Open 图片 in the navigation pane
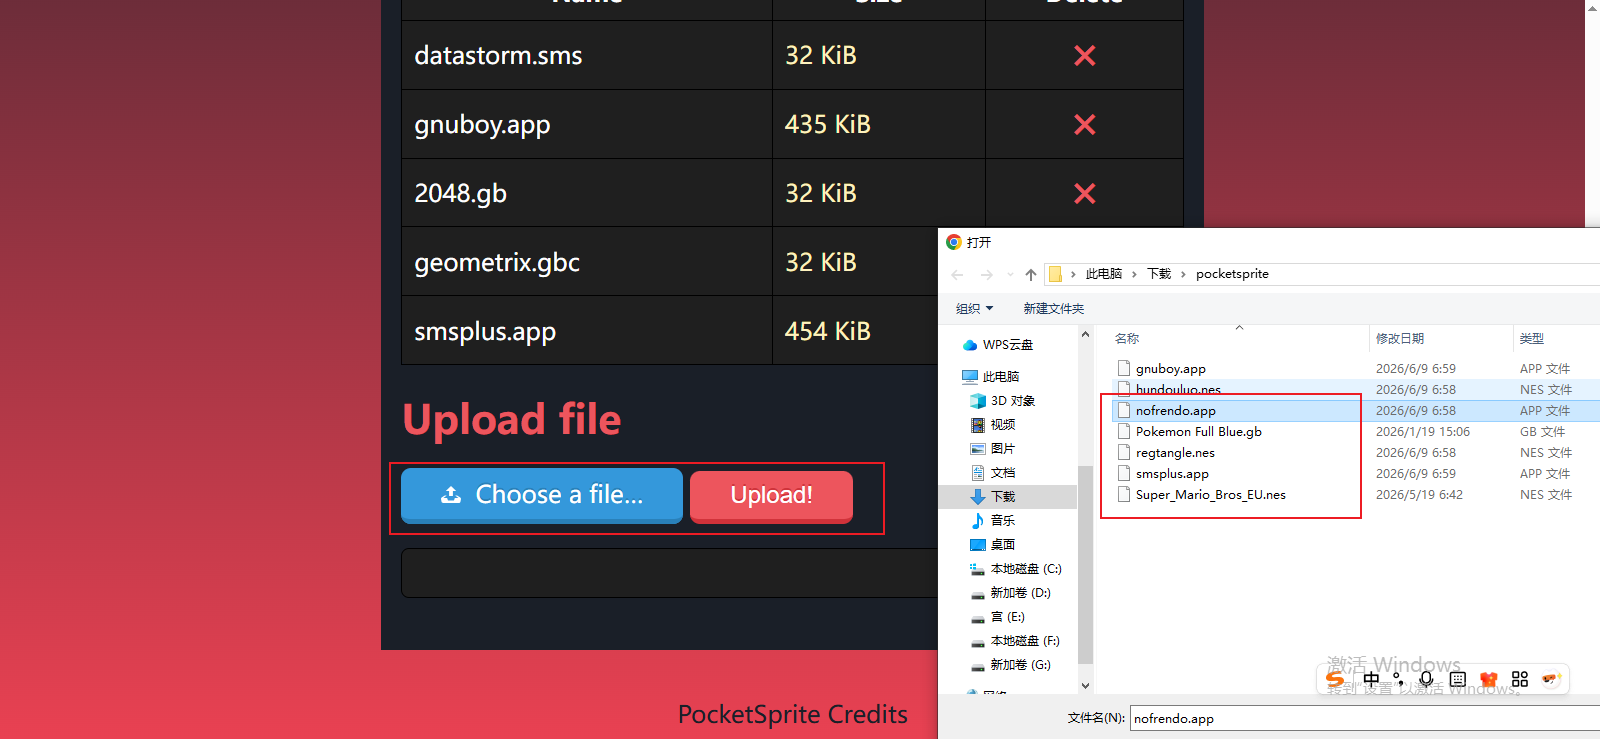 tap(993, 449)
